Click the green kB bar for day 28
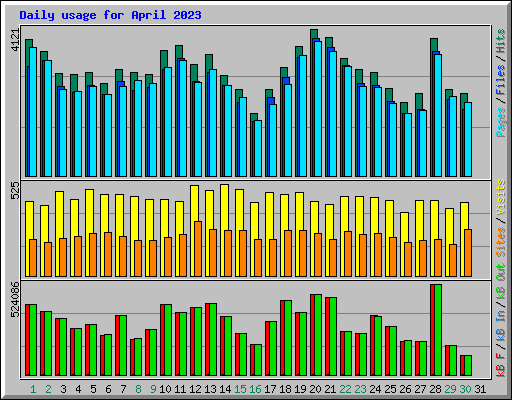This screenshot has width=512, height=400. [x=438, y=330]
